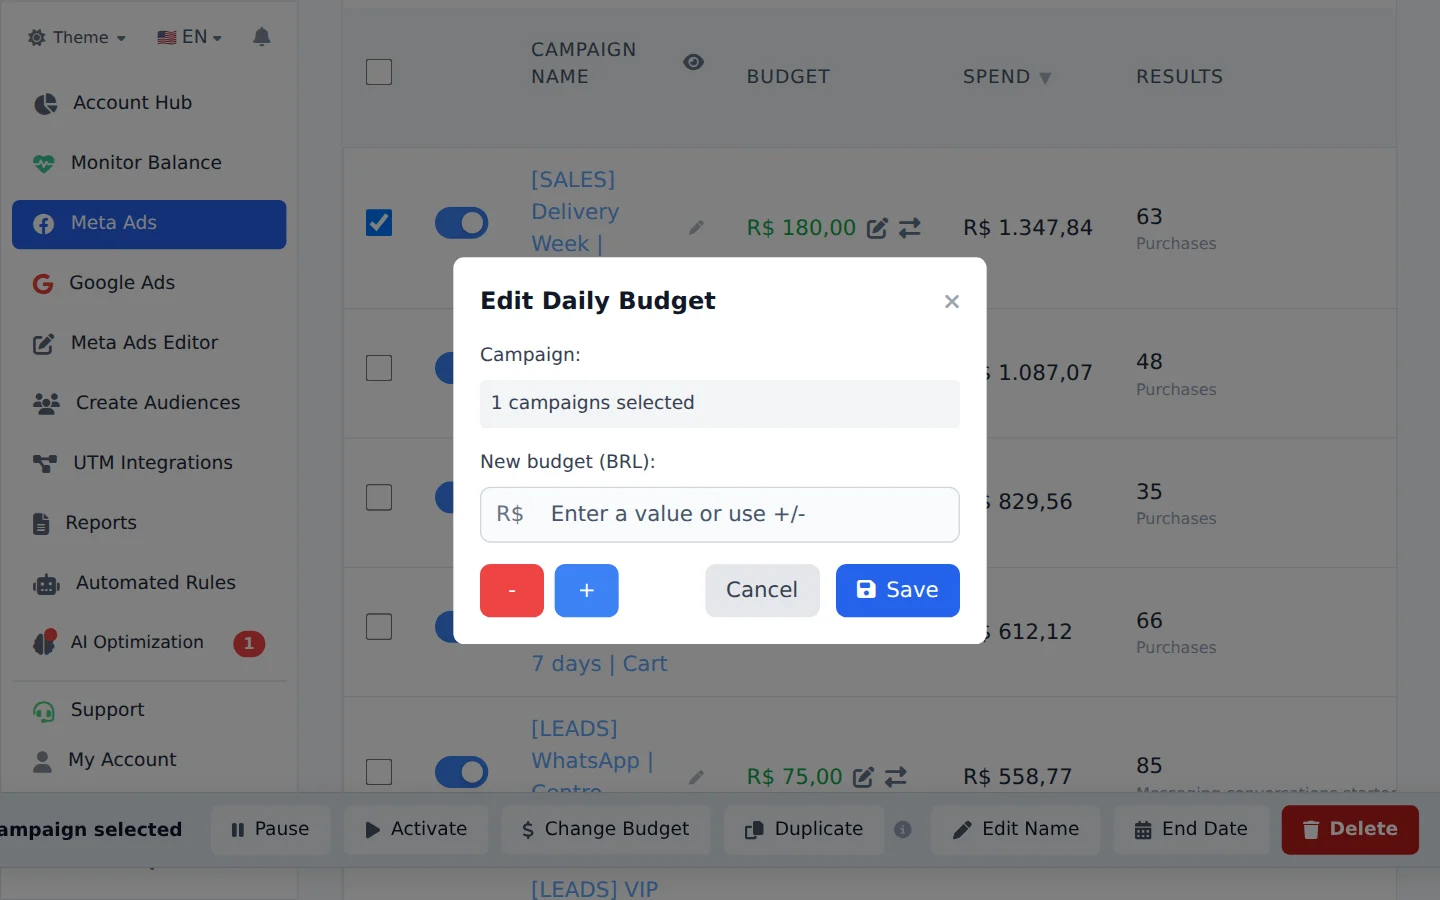
Task: Click the Duplicate button
Action: tap(804, 829)
